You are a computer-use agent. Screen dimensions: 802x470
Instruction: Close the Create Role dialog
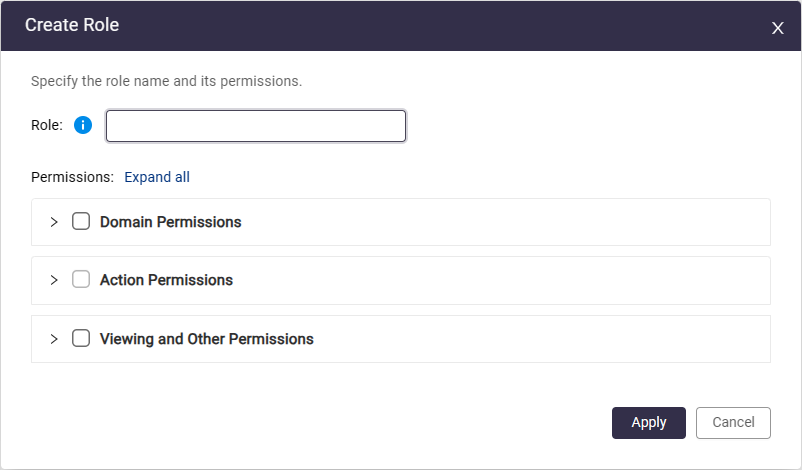pos(777,28)
